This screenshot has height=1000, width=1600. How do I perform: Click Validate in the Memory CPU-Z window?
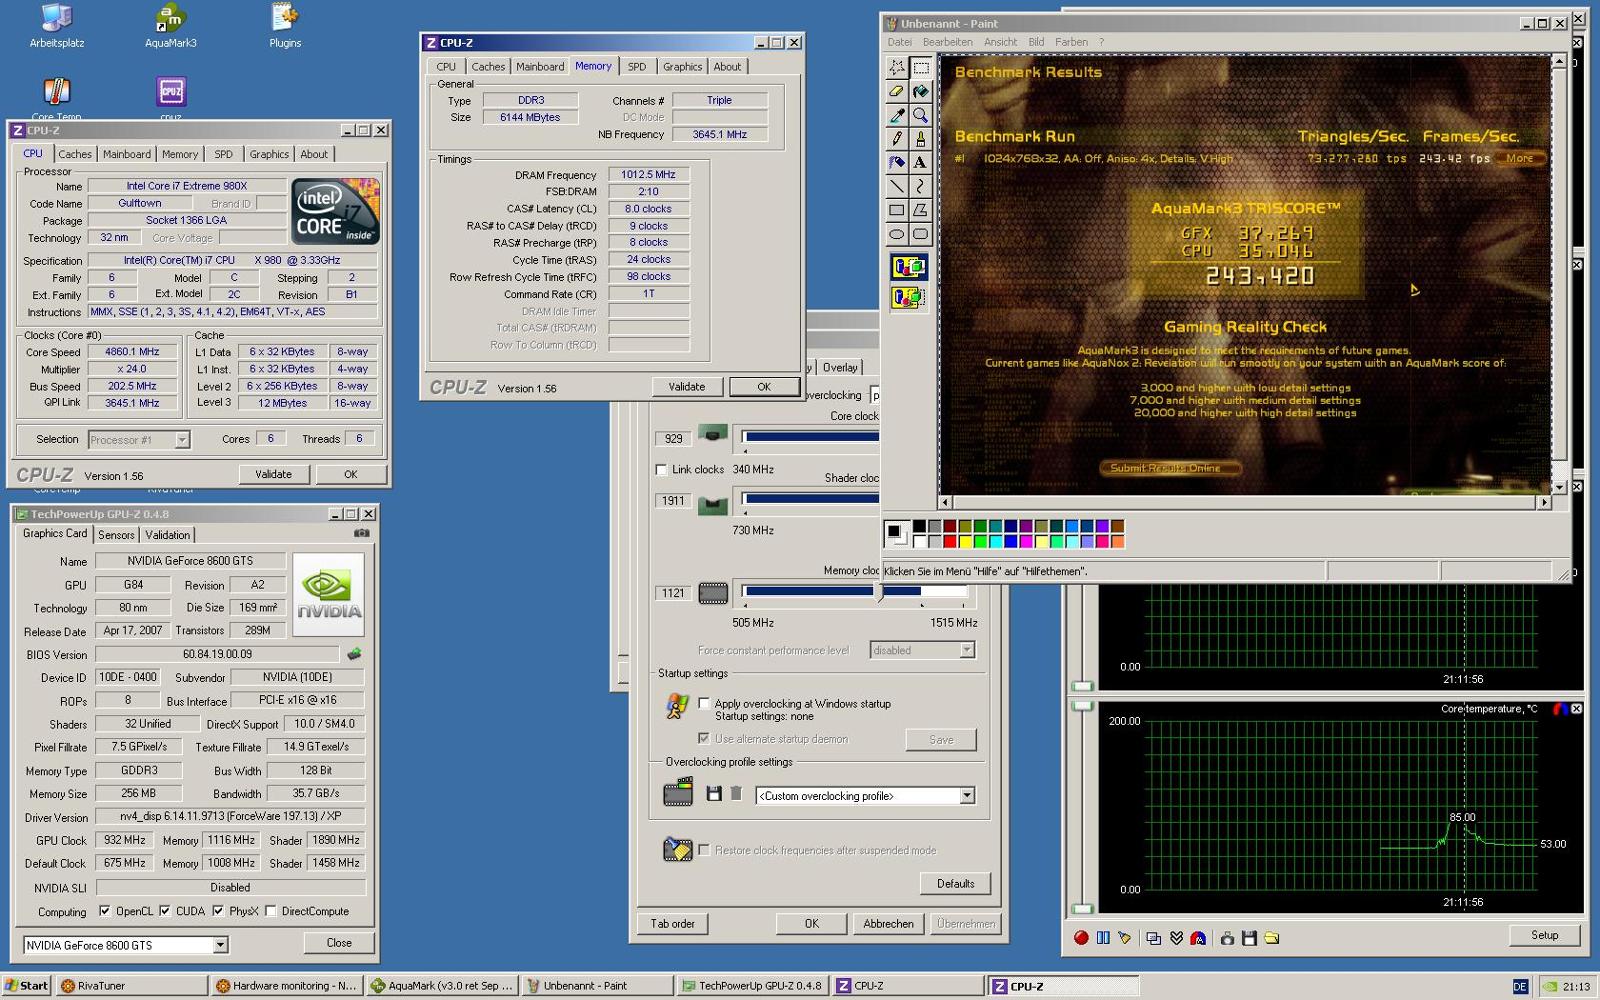pos(687,387)
